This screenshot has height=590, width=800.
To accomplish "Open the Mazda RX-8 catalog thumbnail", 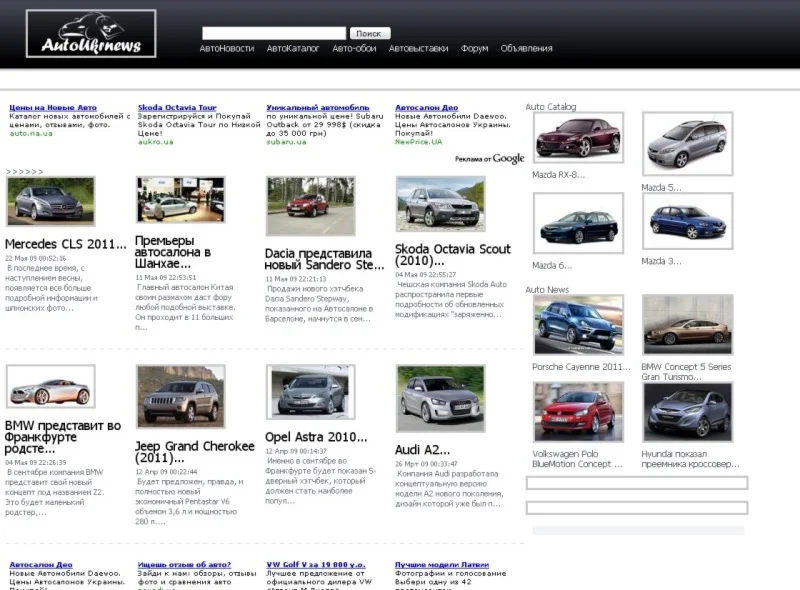I will (x=578, y=138).
